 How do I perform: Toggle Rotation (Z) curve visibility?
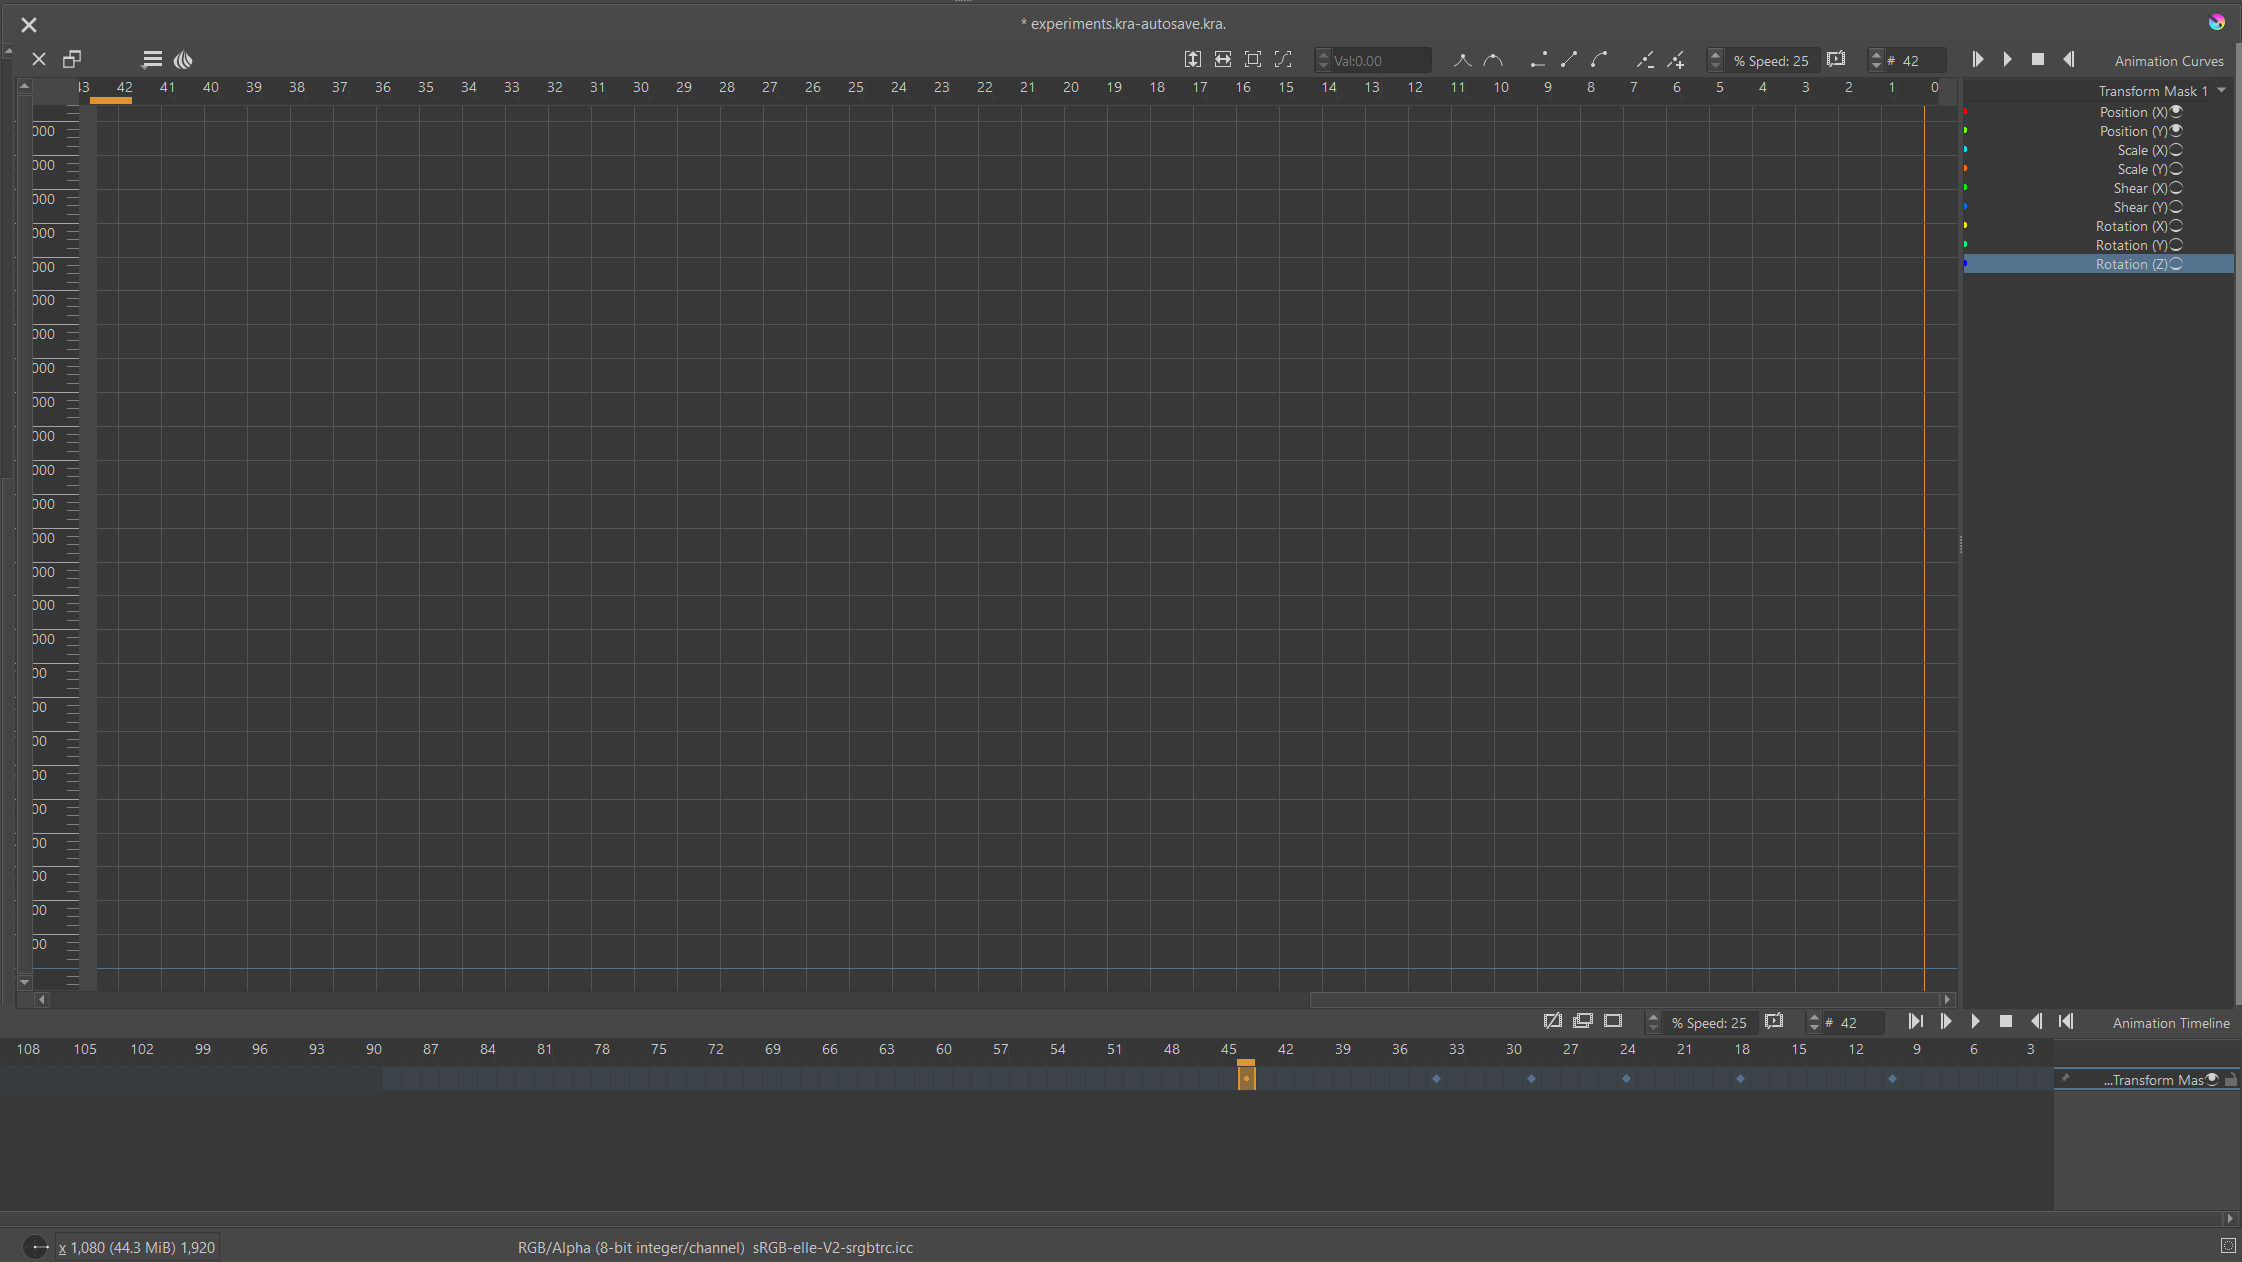2176,264
